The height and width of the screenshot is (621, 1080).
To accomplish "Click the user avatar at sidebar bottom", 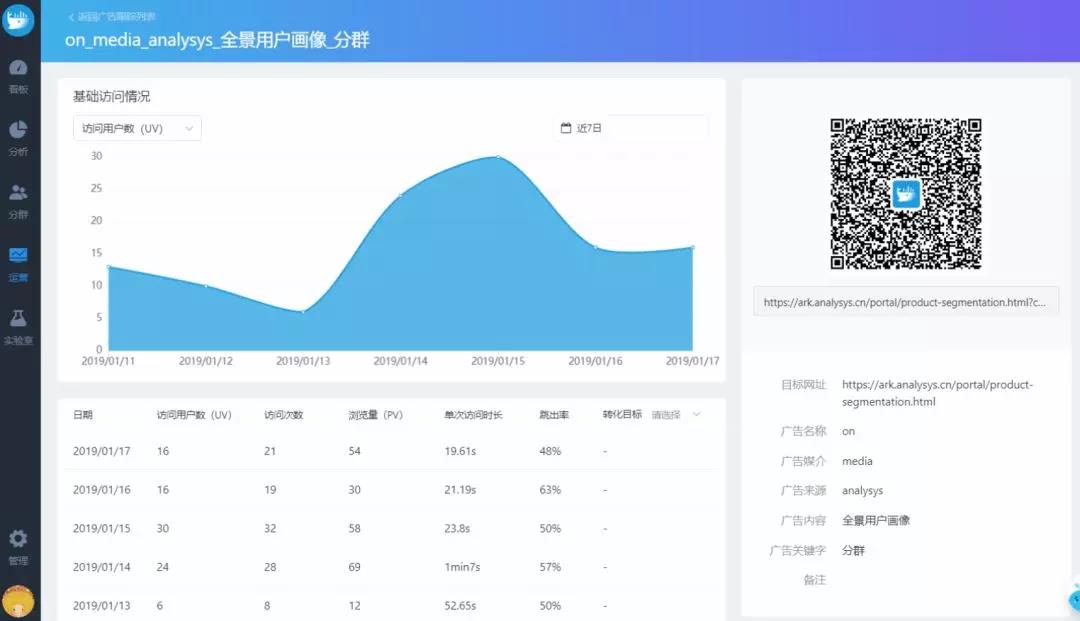I will point(19,601).
